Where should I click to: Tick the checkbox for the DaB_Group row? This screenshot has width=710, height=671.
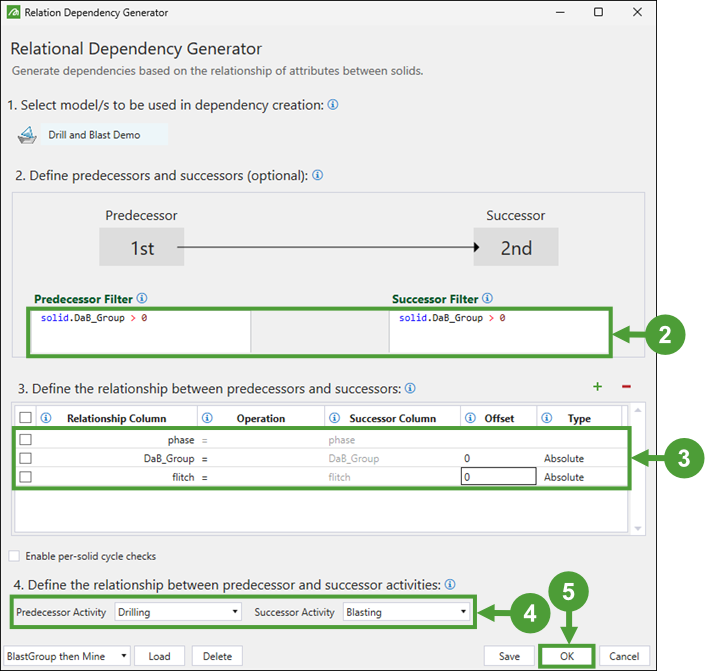[x=26, y=458]
